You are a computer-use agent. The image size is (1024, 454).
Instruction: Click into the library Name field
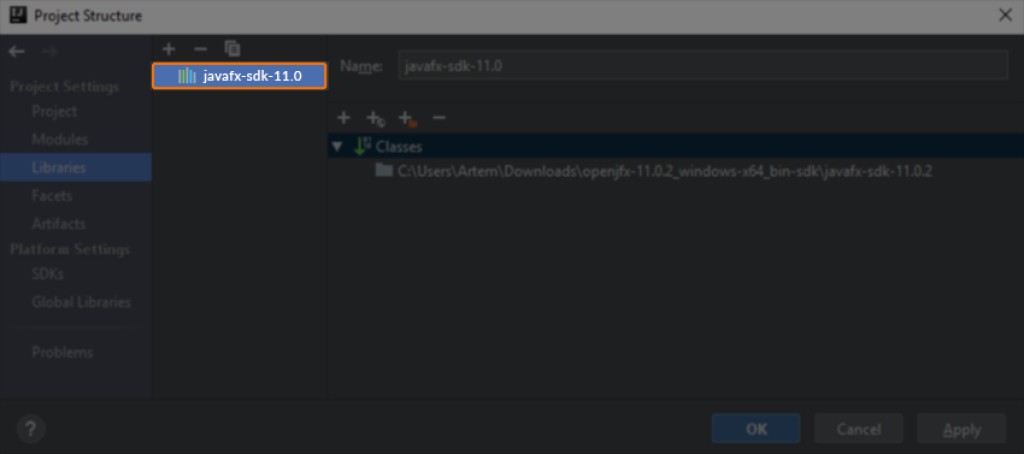coord(702,66)
